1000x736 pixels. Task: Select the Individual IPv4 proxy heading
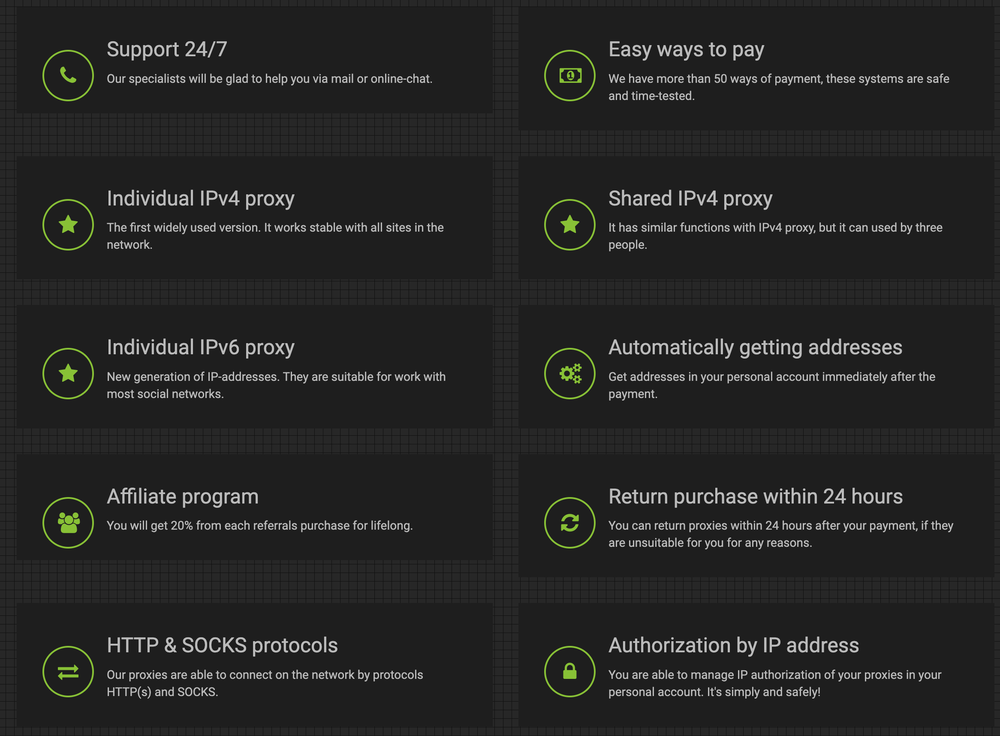(201, 198)
